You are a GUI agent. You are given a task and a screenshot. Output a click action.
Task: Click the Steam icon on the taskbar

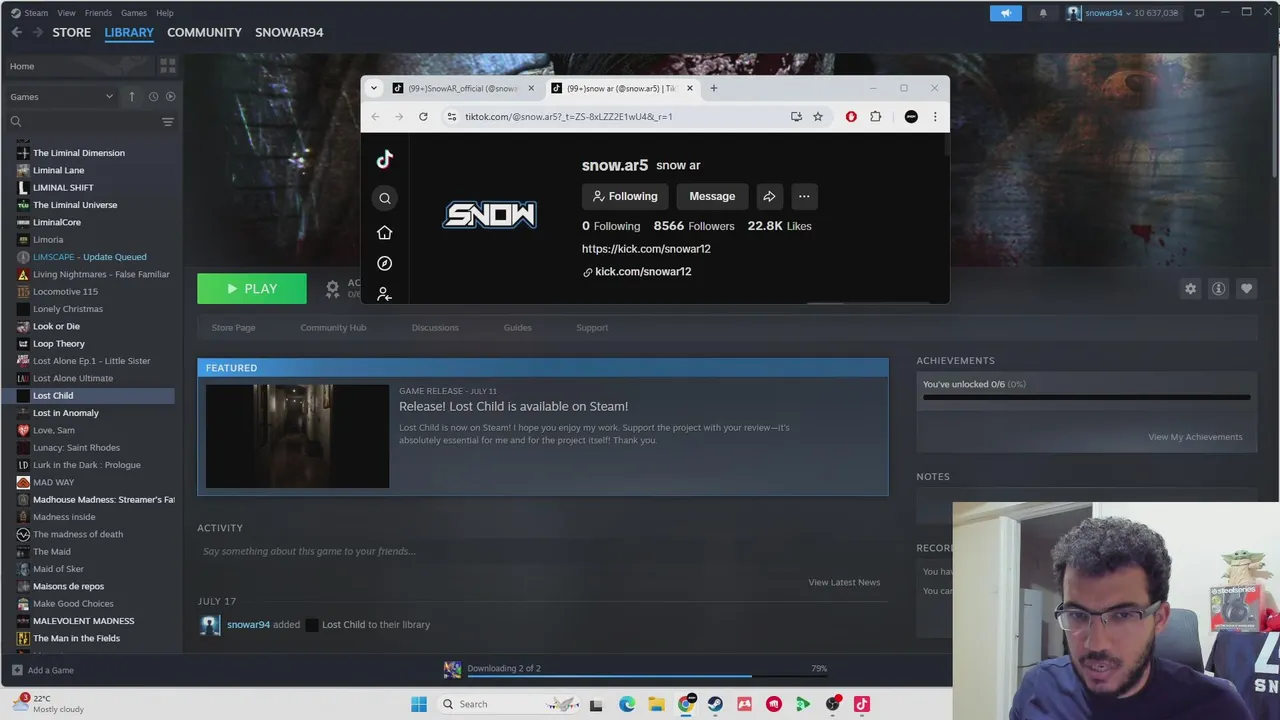pos(715,704)
